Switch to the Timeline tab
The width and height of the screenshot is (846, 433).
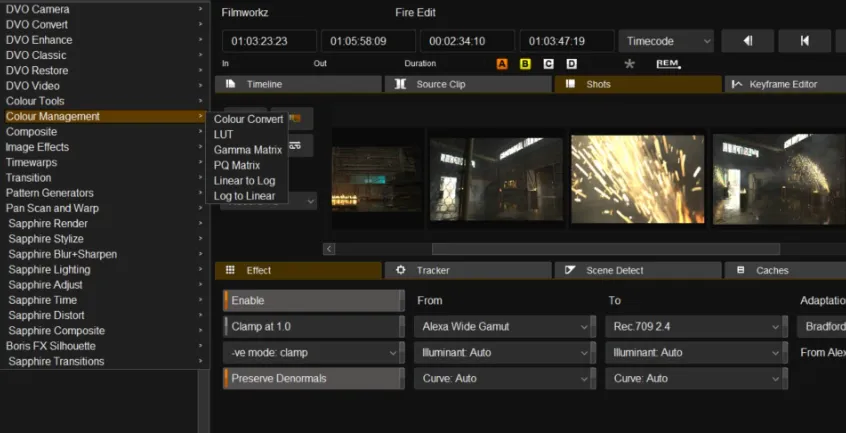click(x=298, y=84)
